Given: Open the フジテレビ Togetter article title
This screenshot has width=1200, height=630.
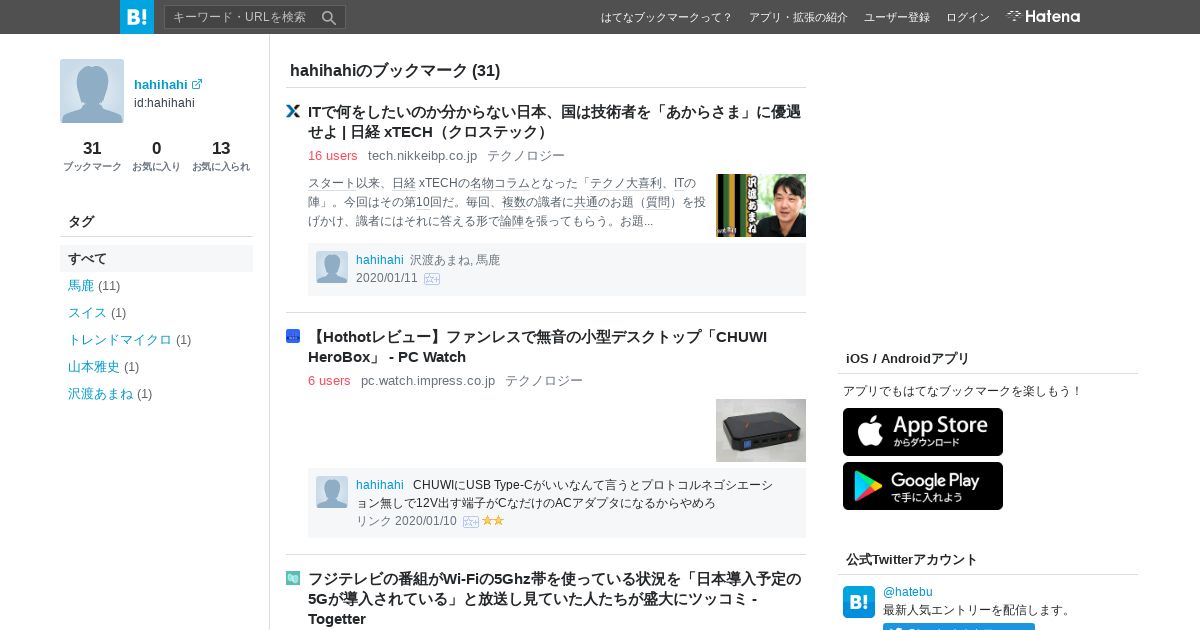Looking at the screenshot, I should tap(554, 598).
